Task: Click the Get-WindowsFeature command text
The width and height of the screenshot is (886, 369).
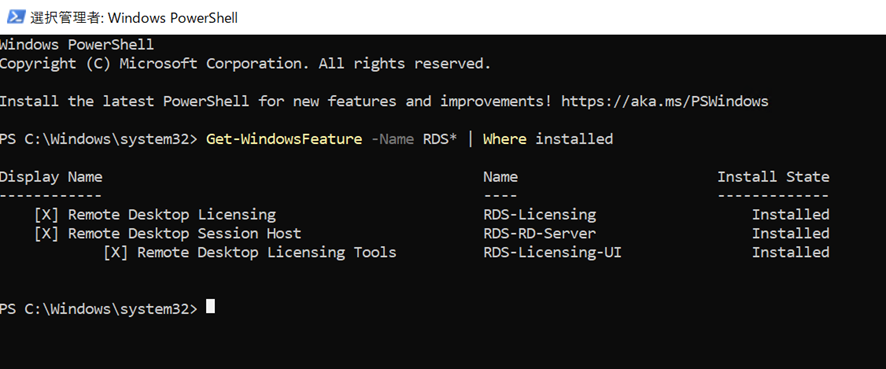Action: pos(284,139)
